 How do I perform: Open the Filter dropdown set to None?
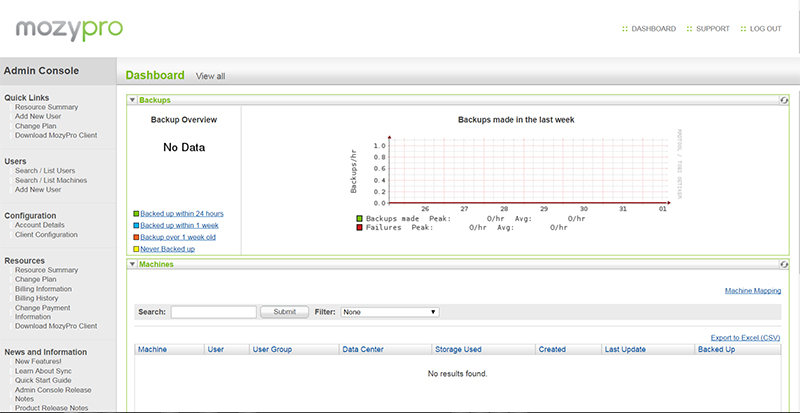click(x=390, y=312)
